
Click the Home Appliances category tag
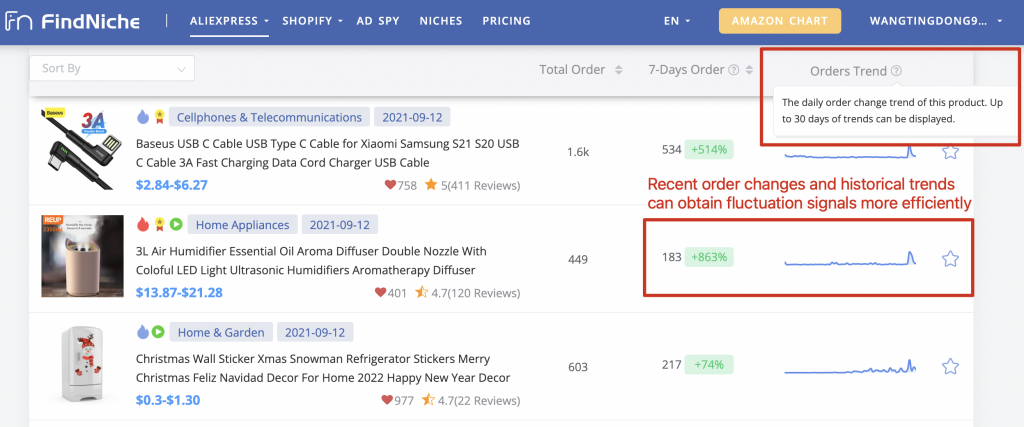[x=242, y=225]
